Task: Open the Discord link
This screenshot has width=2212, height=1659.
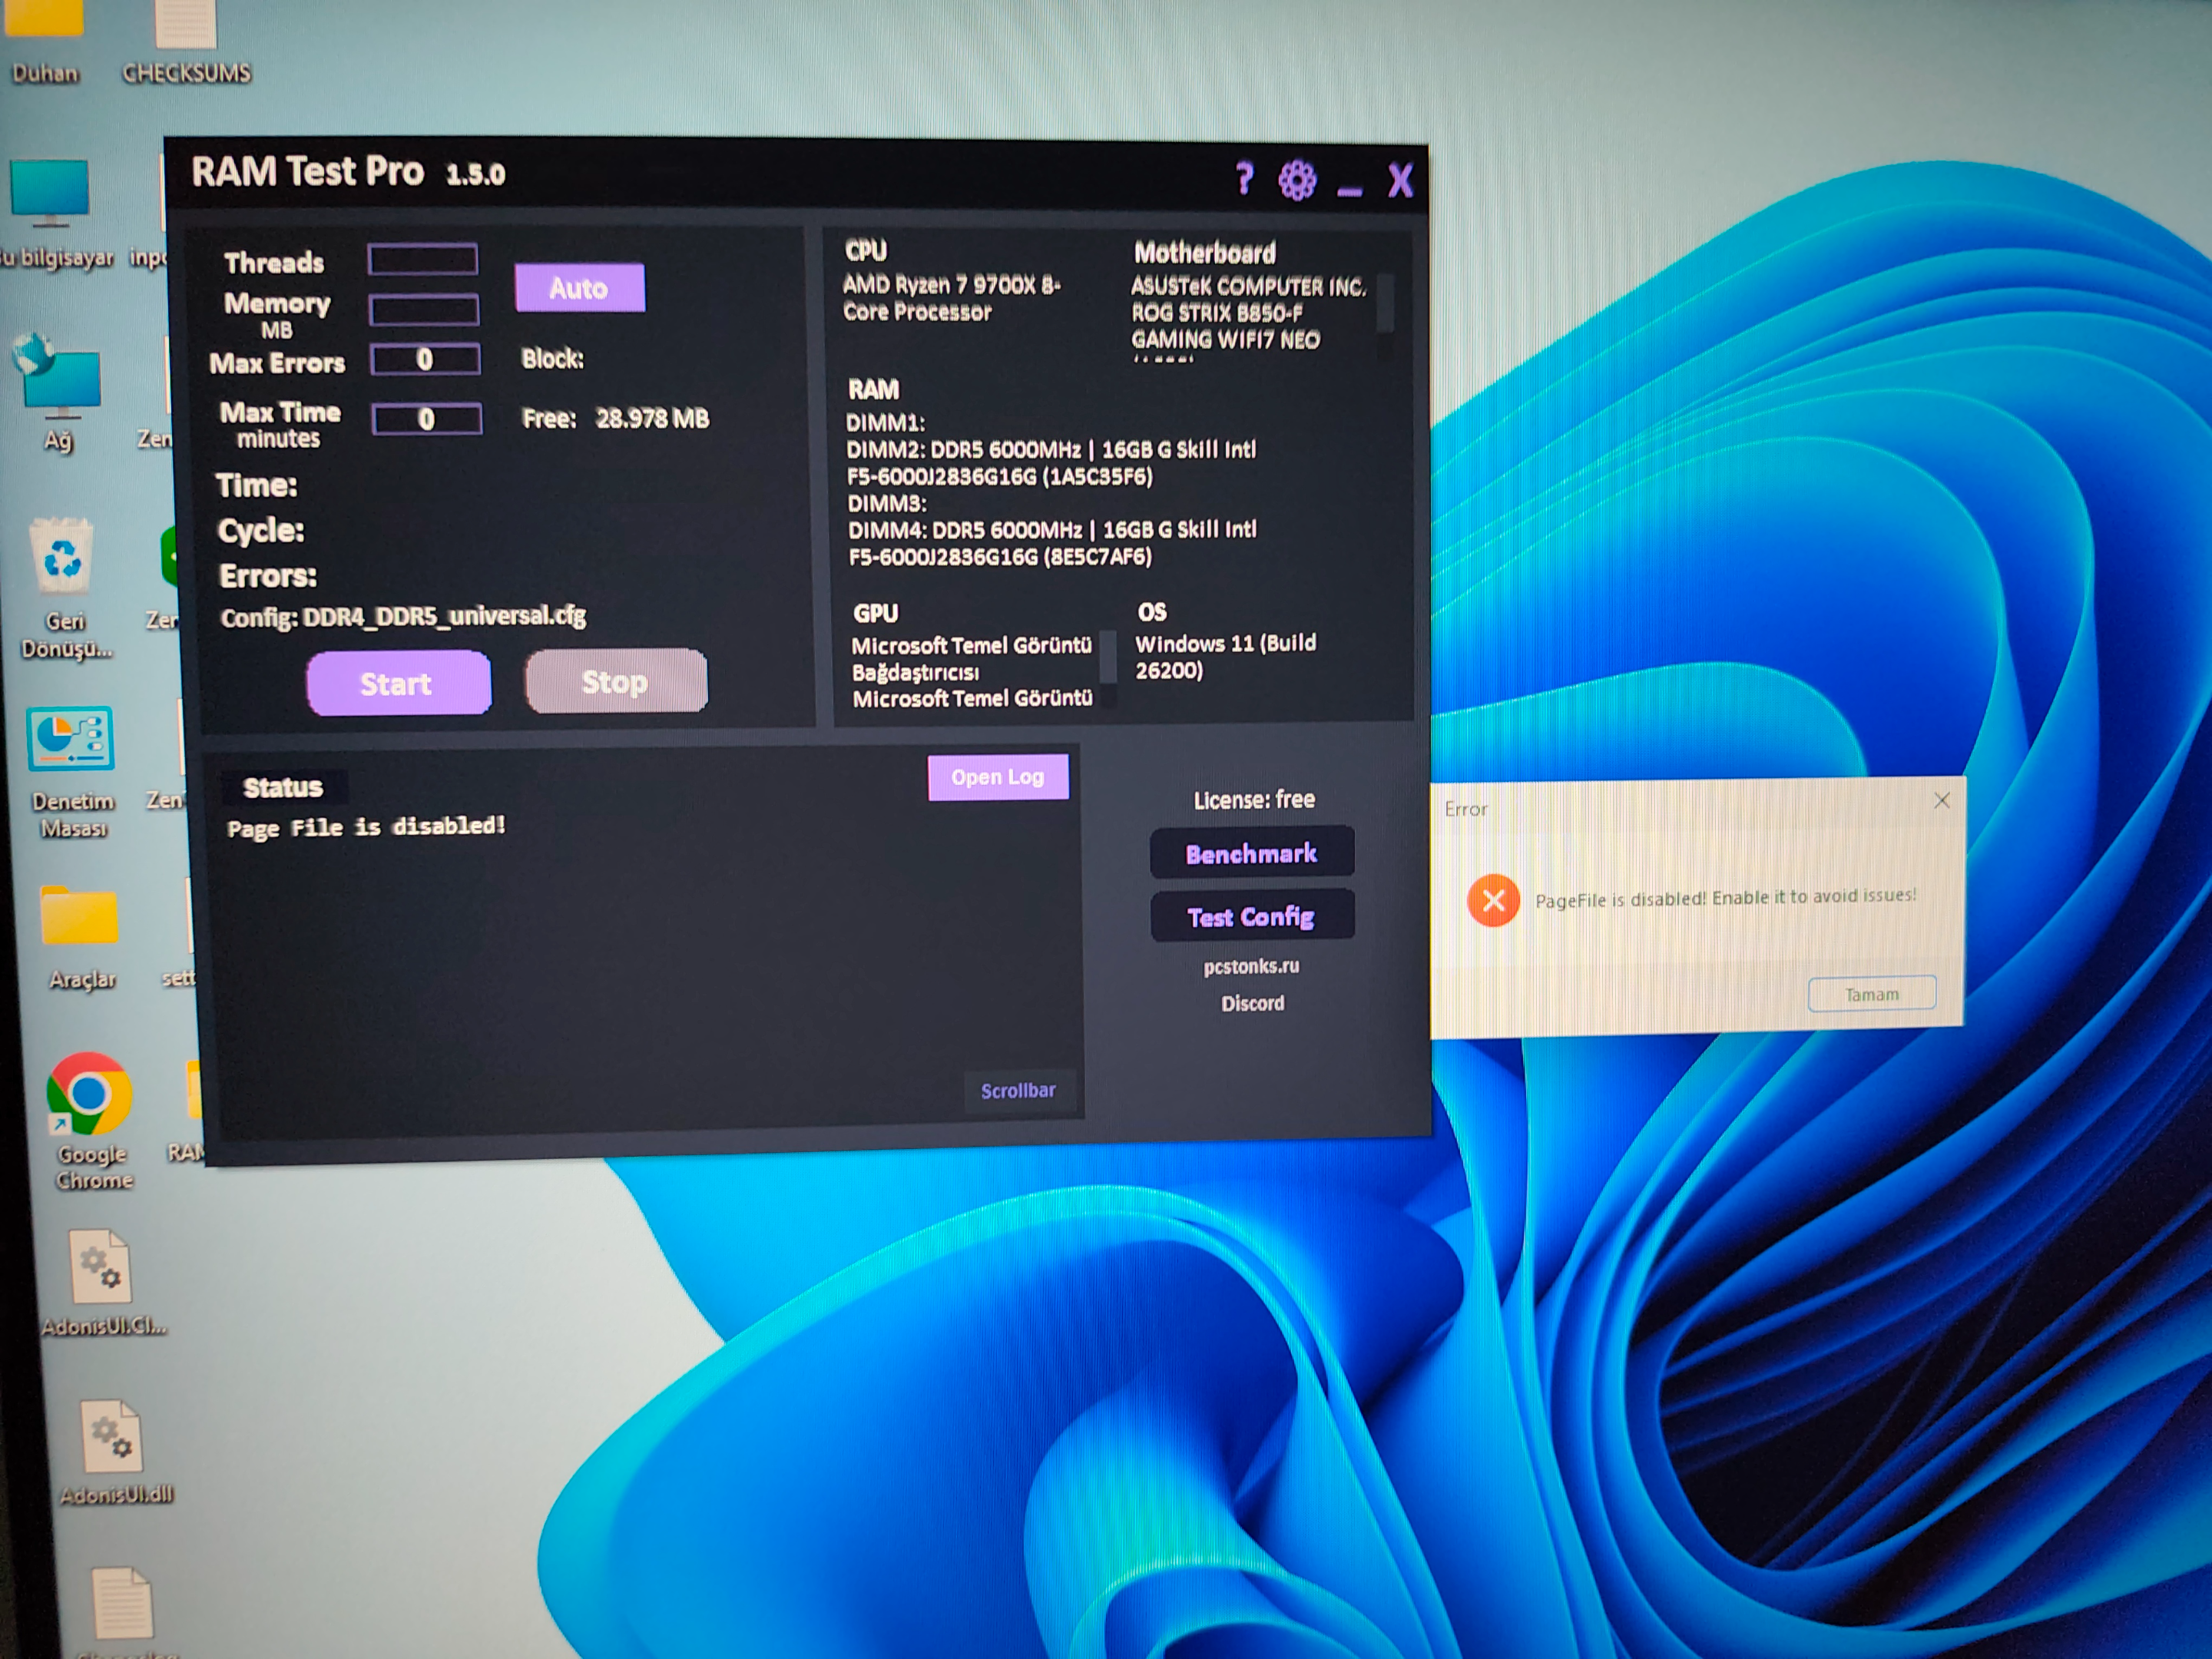Action: pos(1253,1003)
